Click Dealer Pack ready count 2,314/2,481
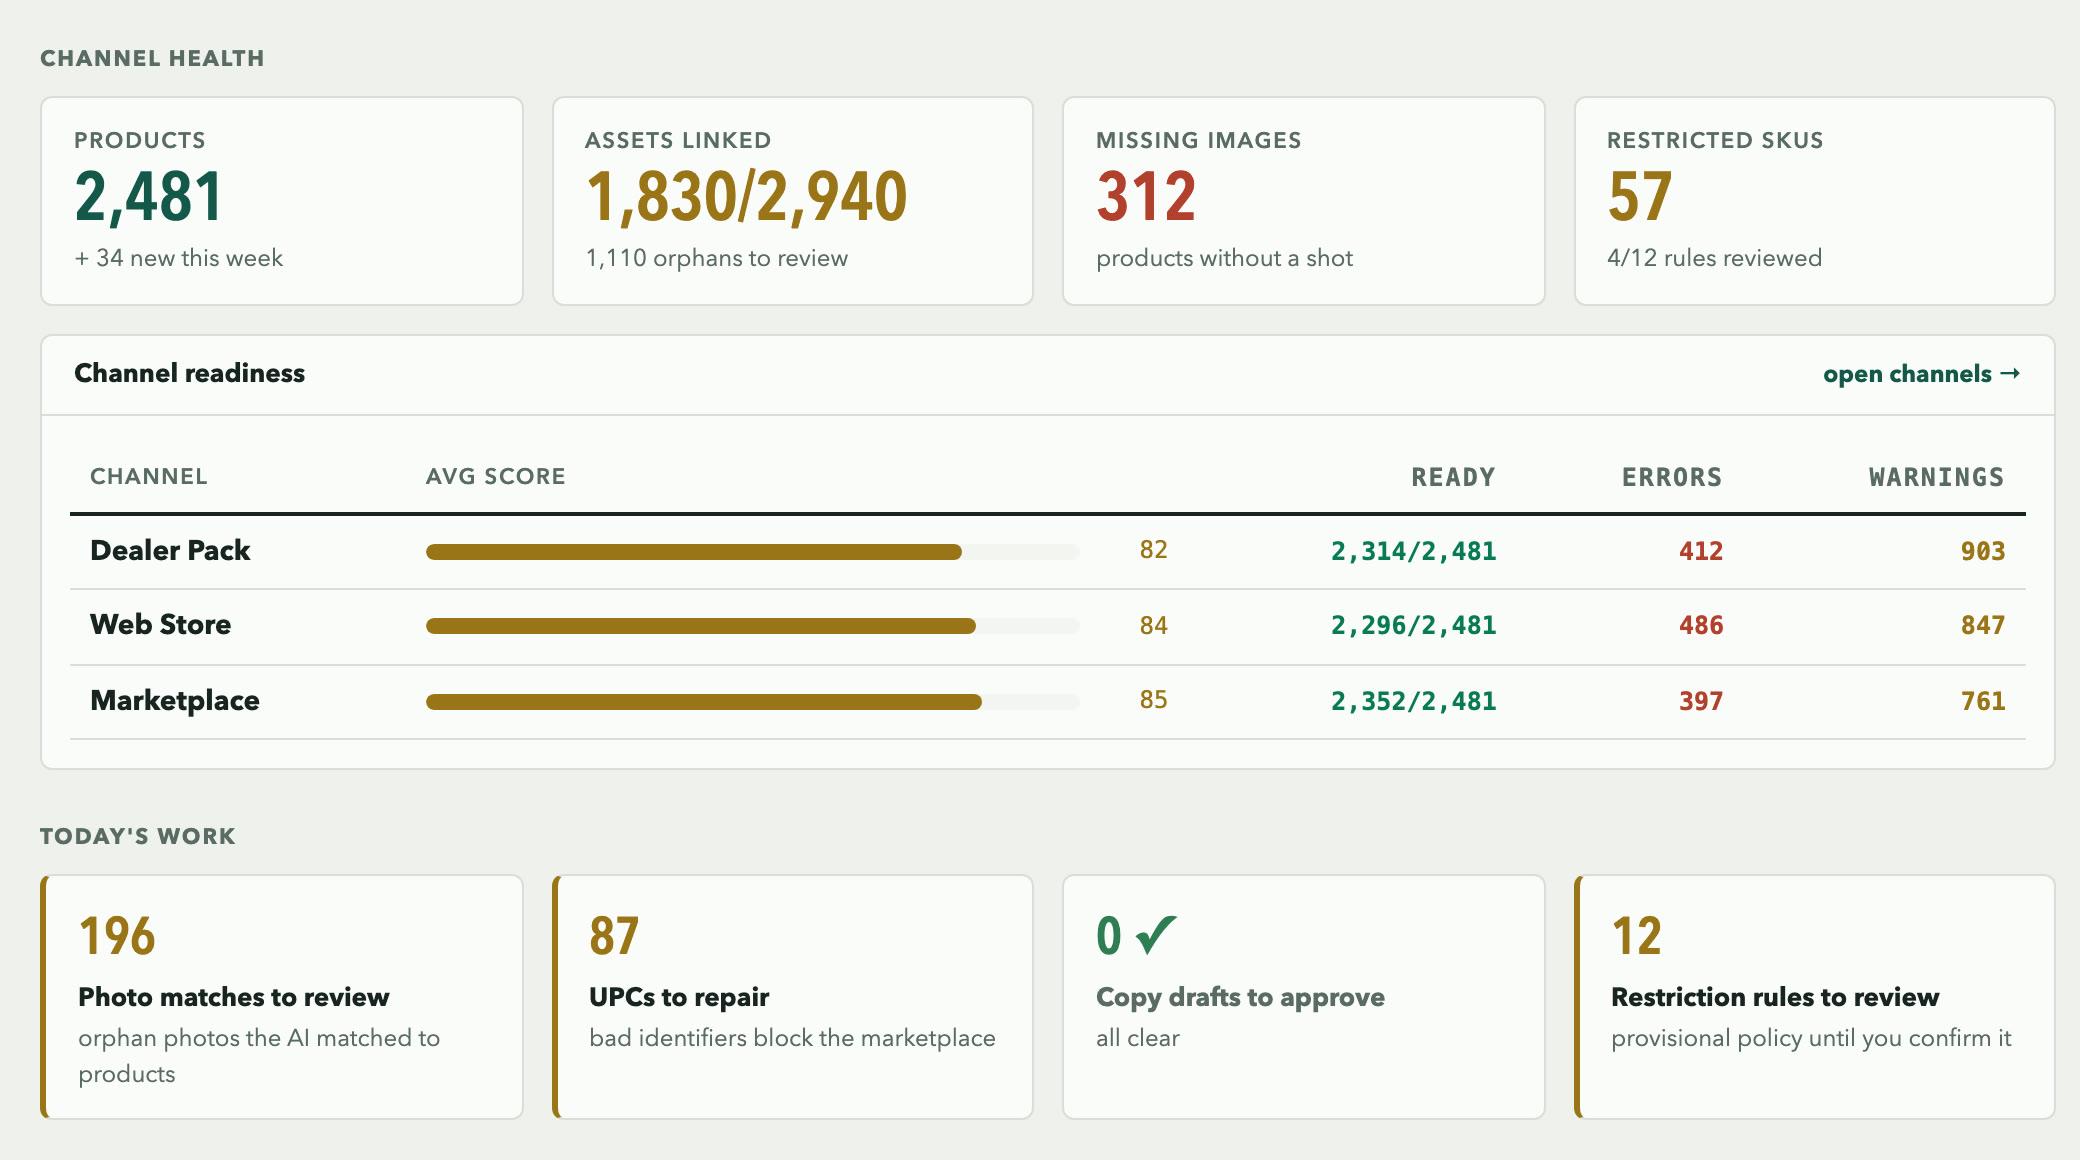Image resolution: width=2080 pixels, height=1160 pixels. [1413, 551]
